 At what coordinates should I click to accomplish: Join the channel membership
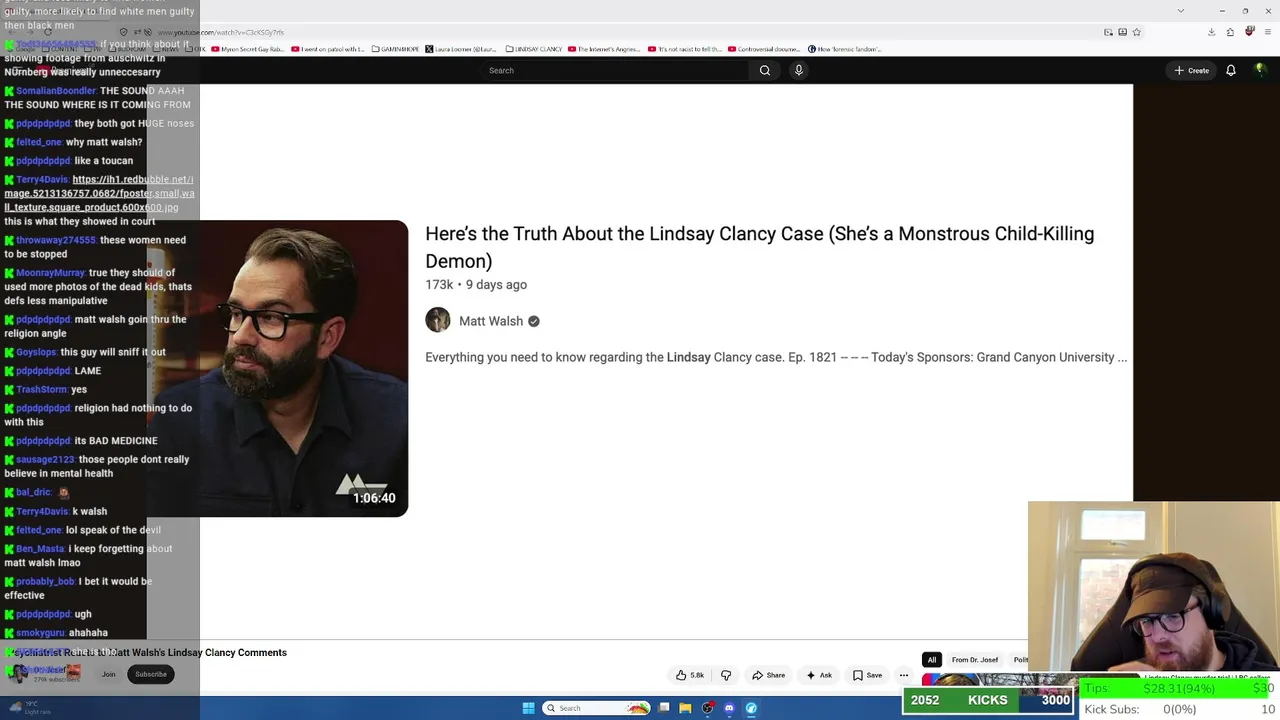pos(108,674)
